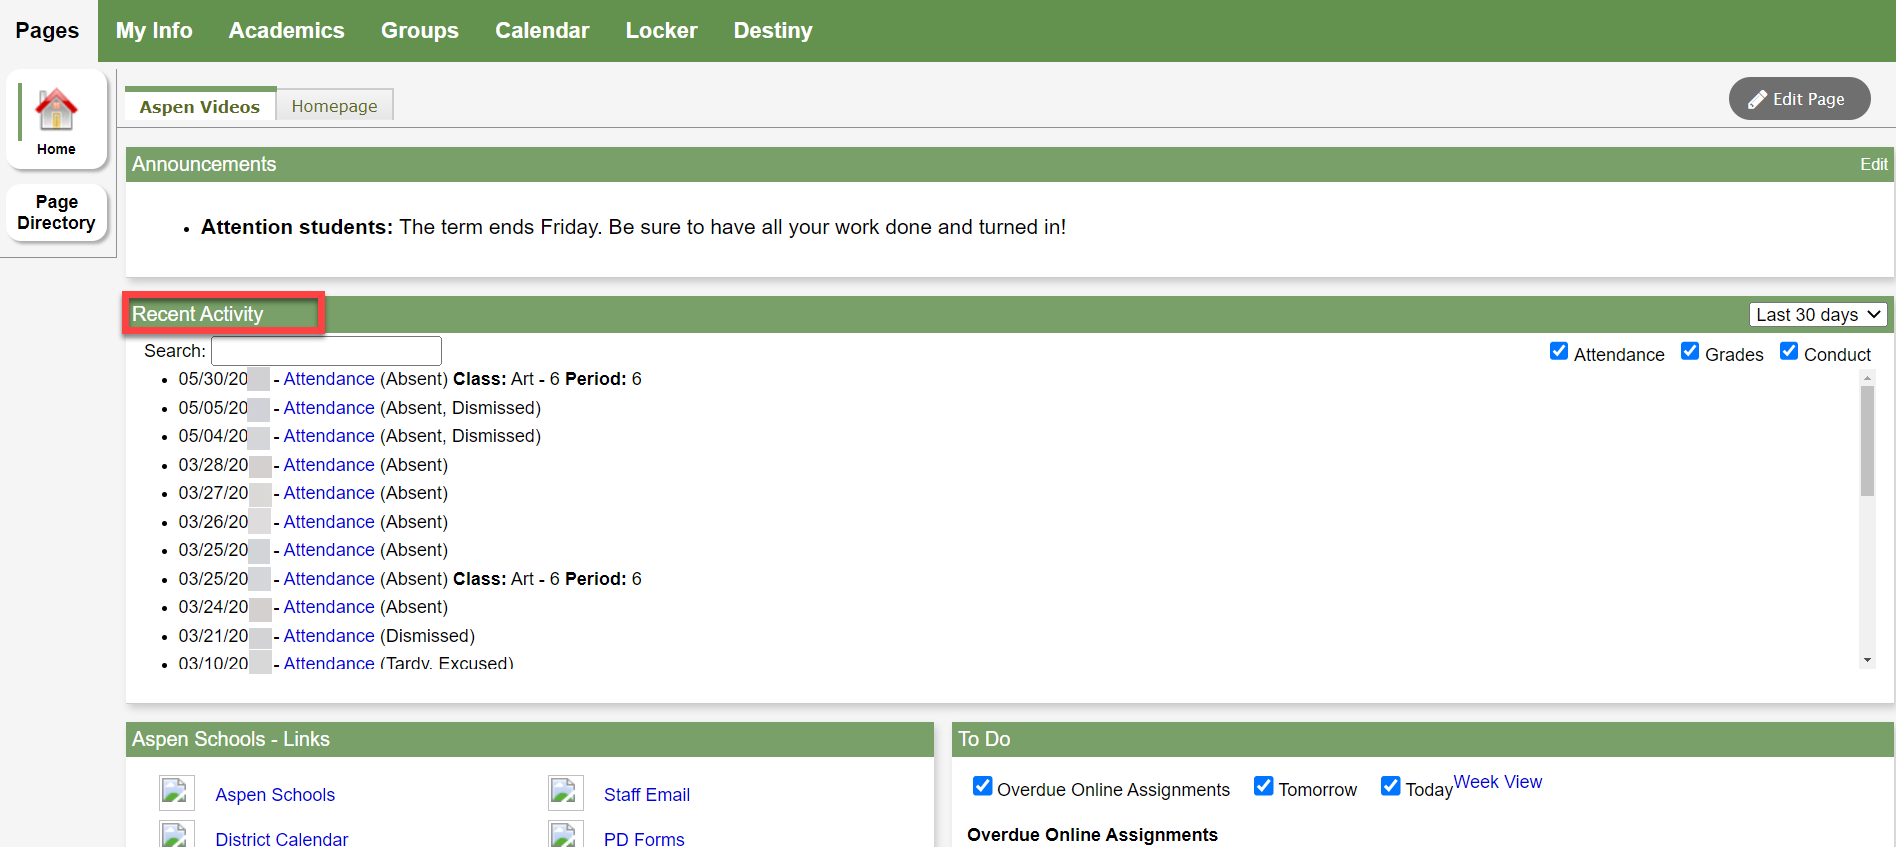Open the 05/30 Attendance entry link
Screen dimensions: 1896x847
pyautogui.click(x=328, y=379)
